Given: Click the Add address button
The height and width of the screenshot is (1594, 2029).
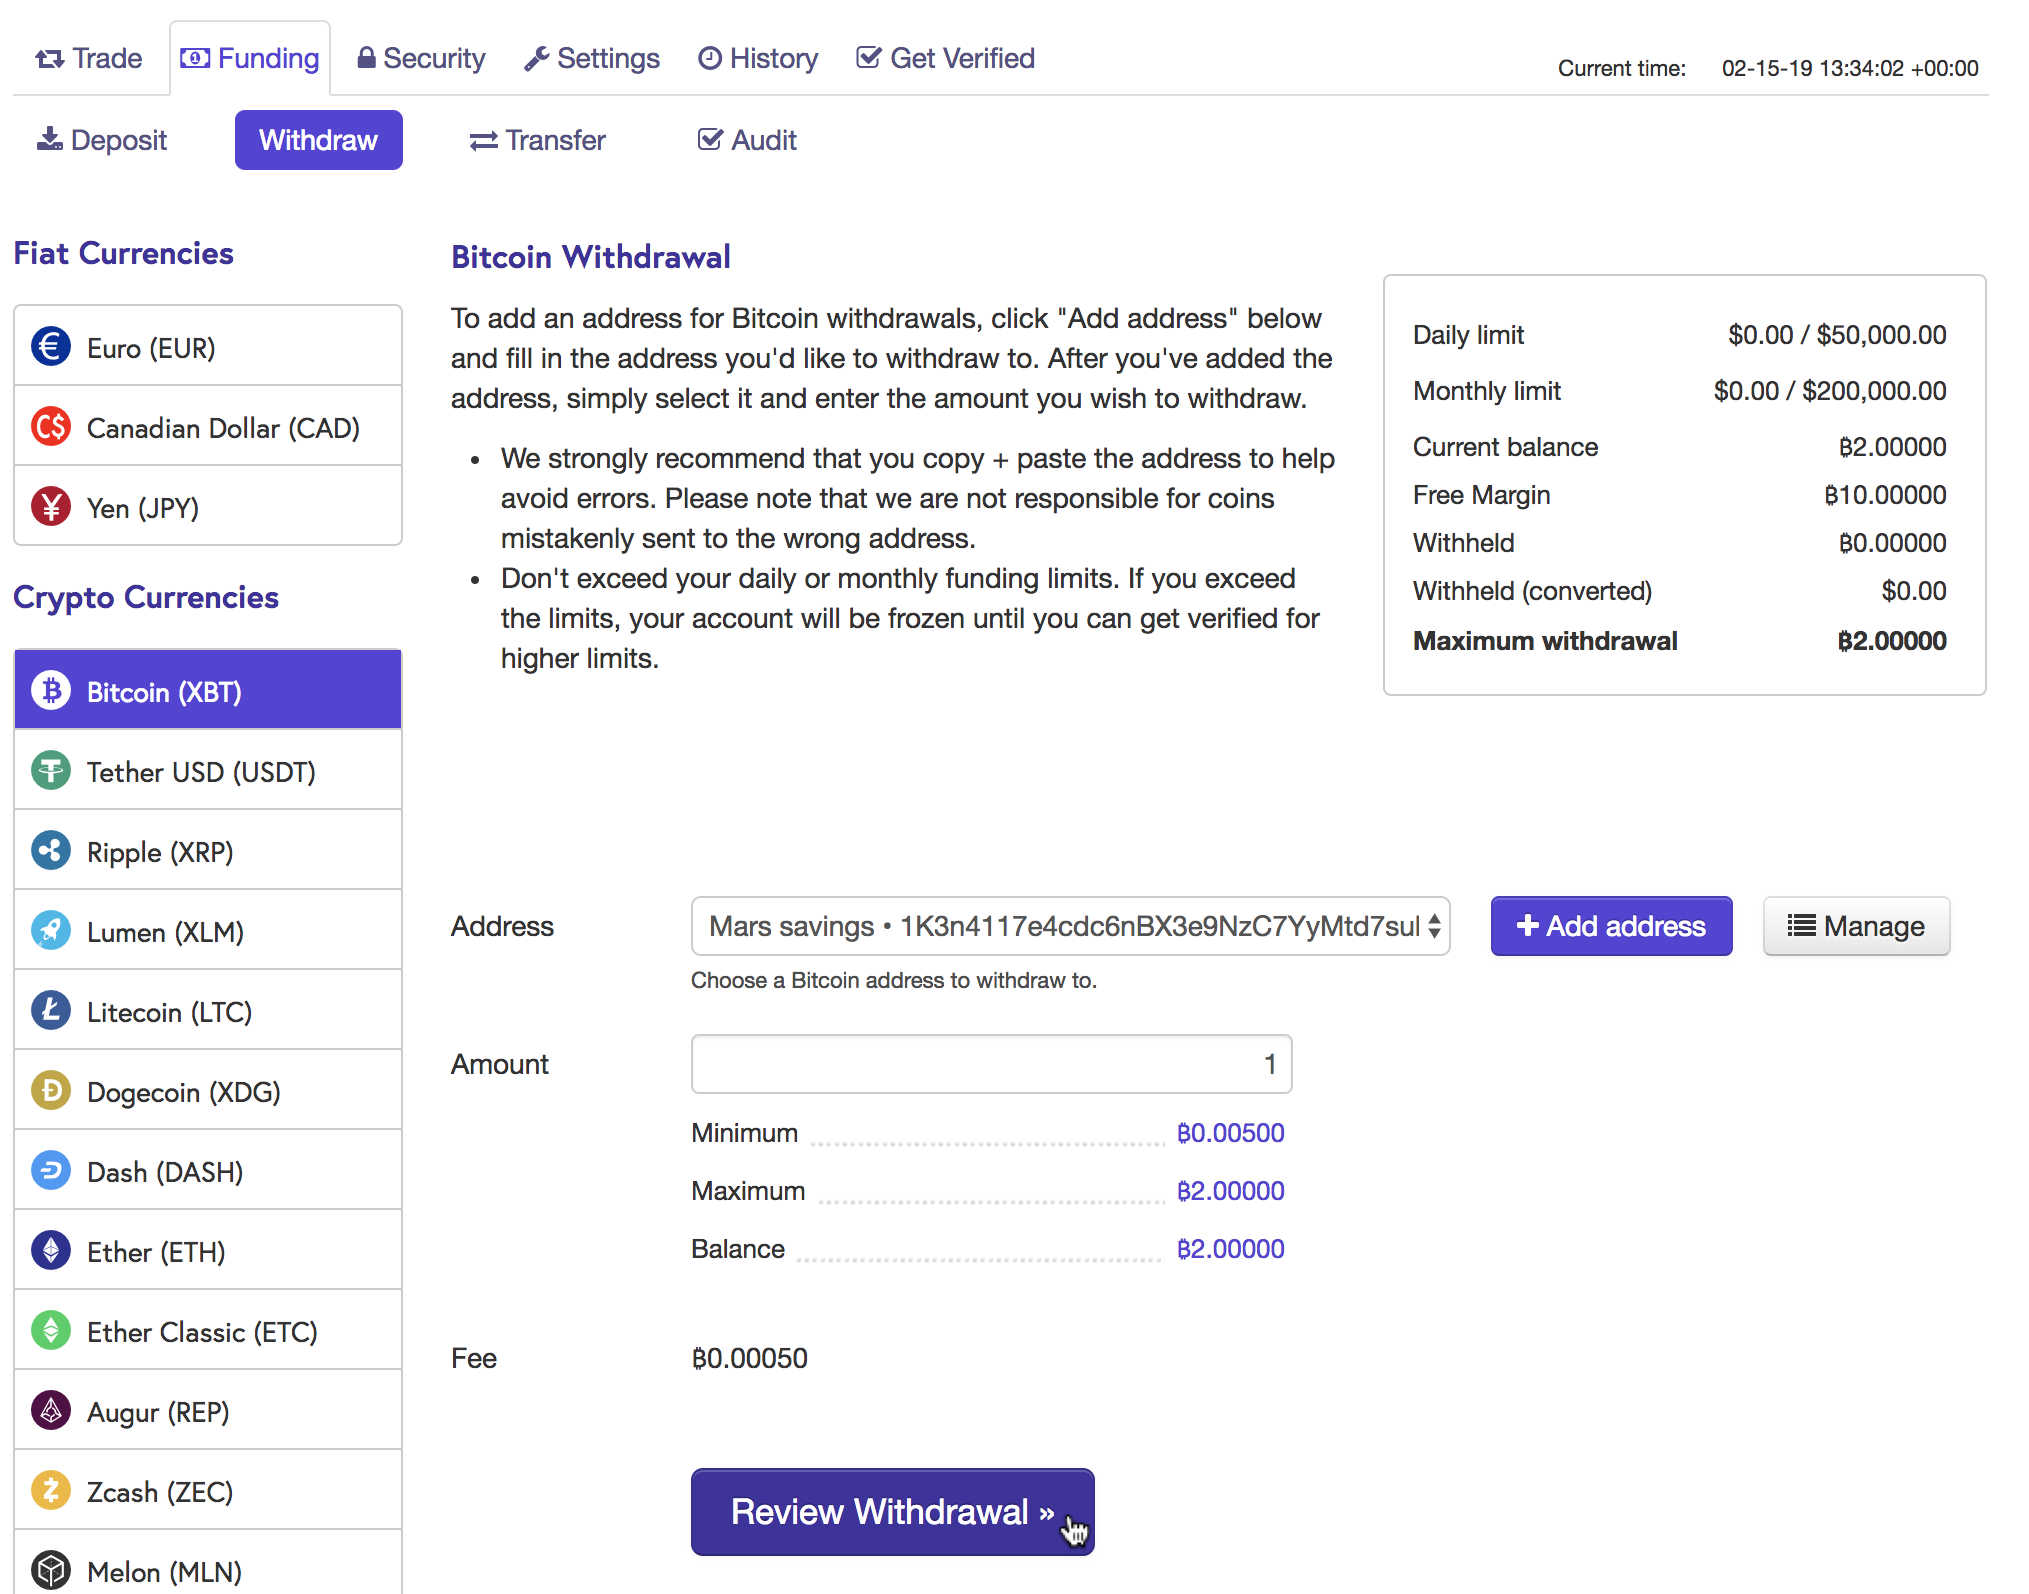Looking at the screenshot, I should pyautogui.click(x=1611, y=926).
